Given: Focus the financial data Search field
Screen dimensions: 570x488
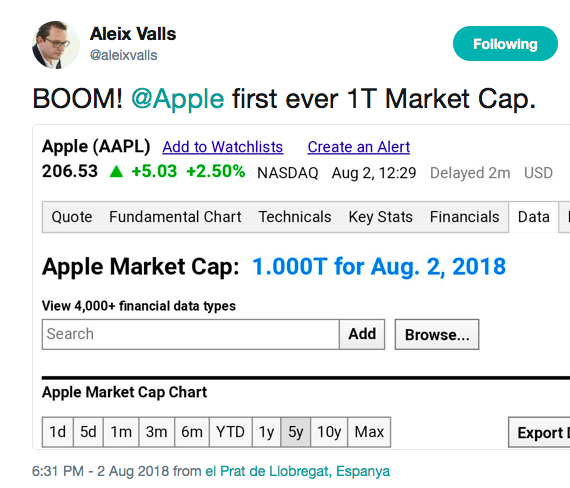Looking at the screenshot, I should point(191,334).
